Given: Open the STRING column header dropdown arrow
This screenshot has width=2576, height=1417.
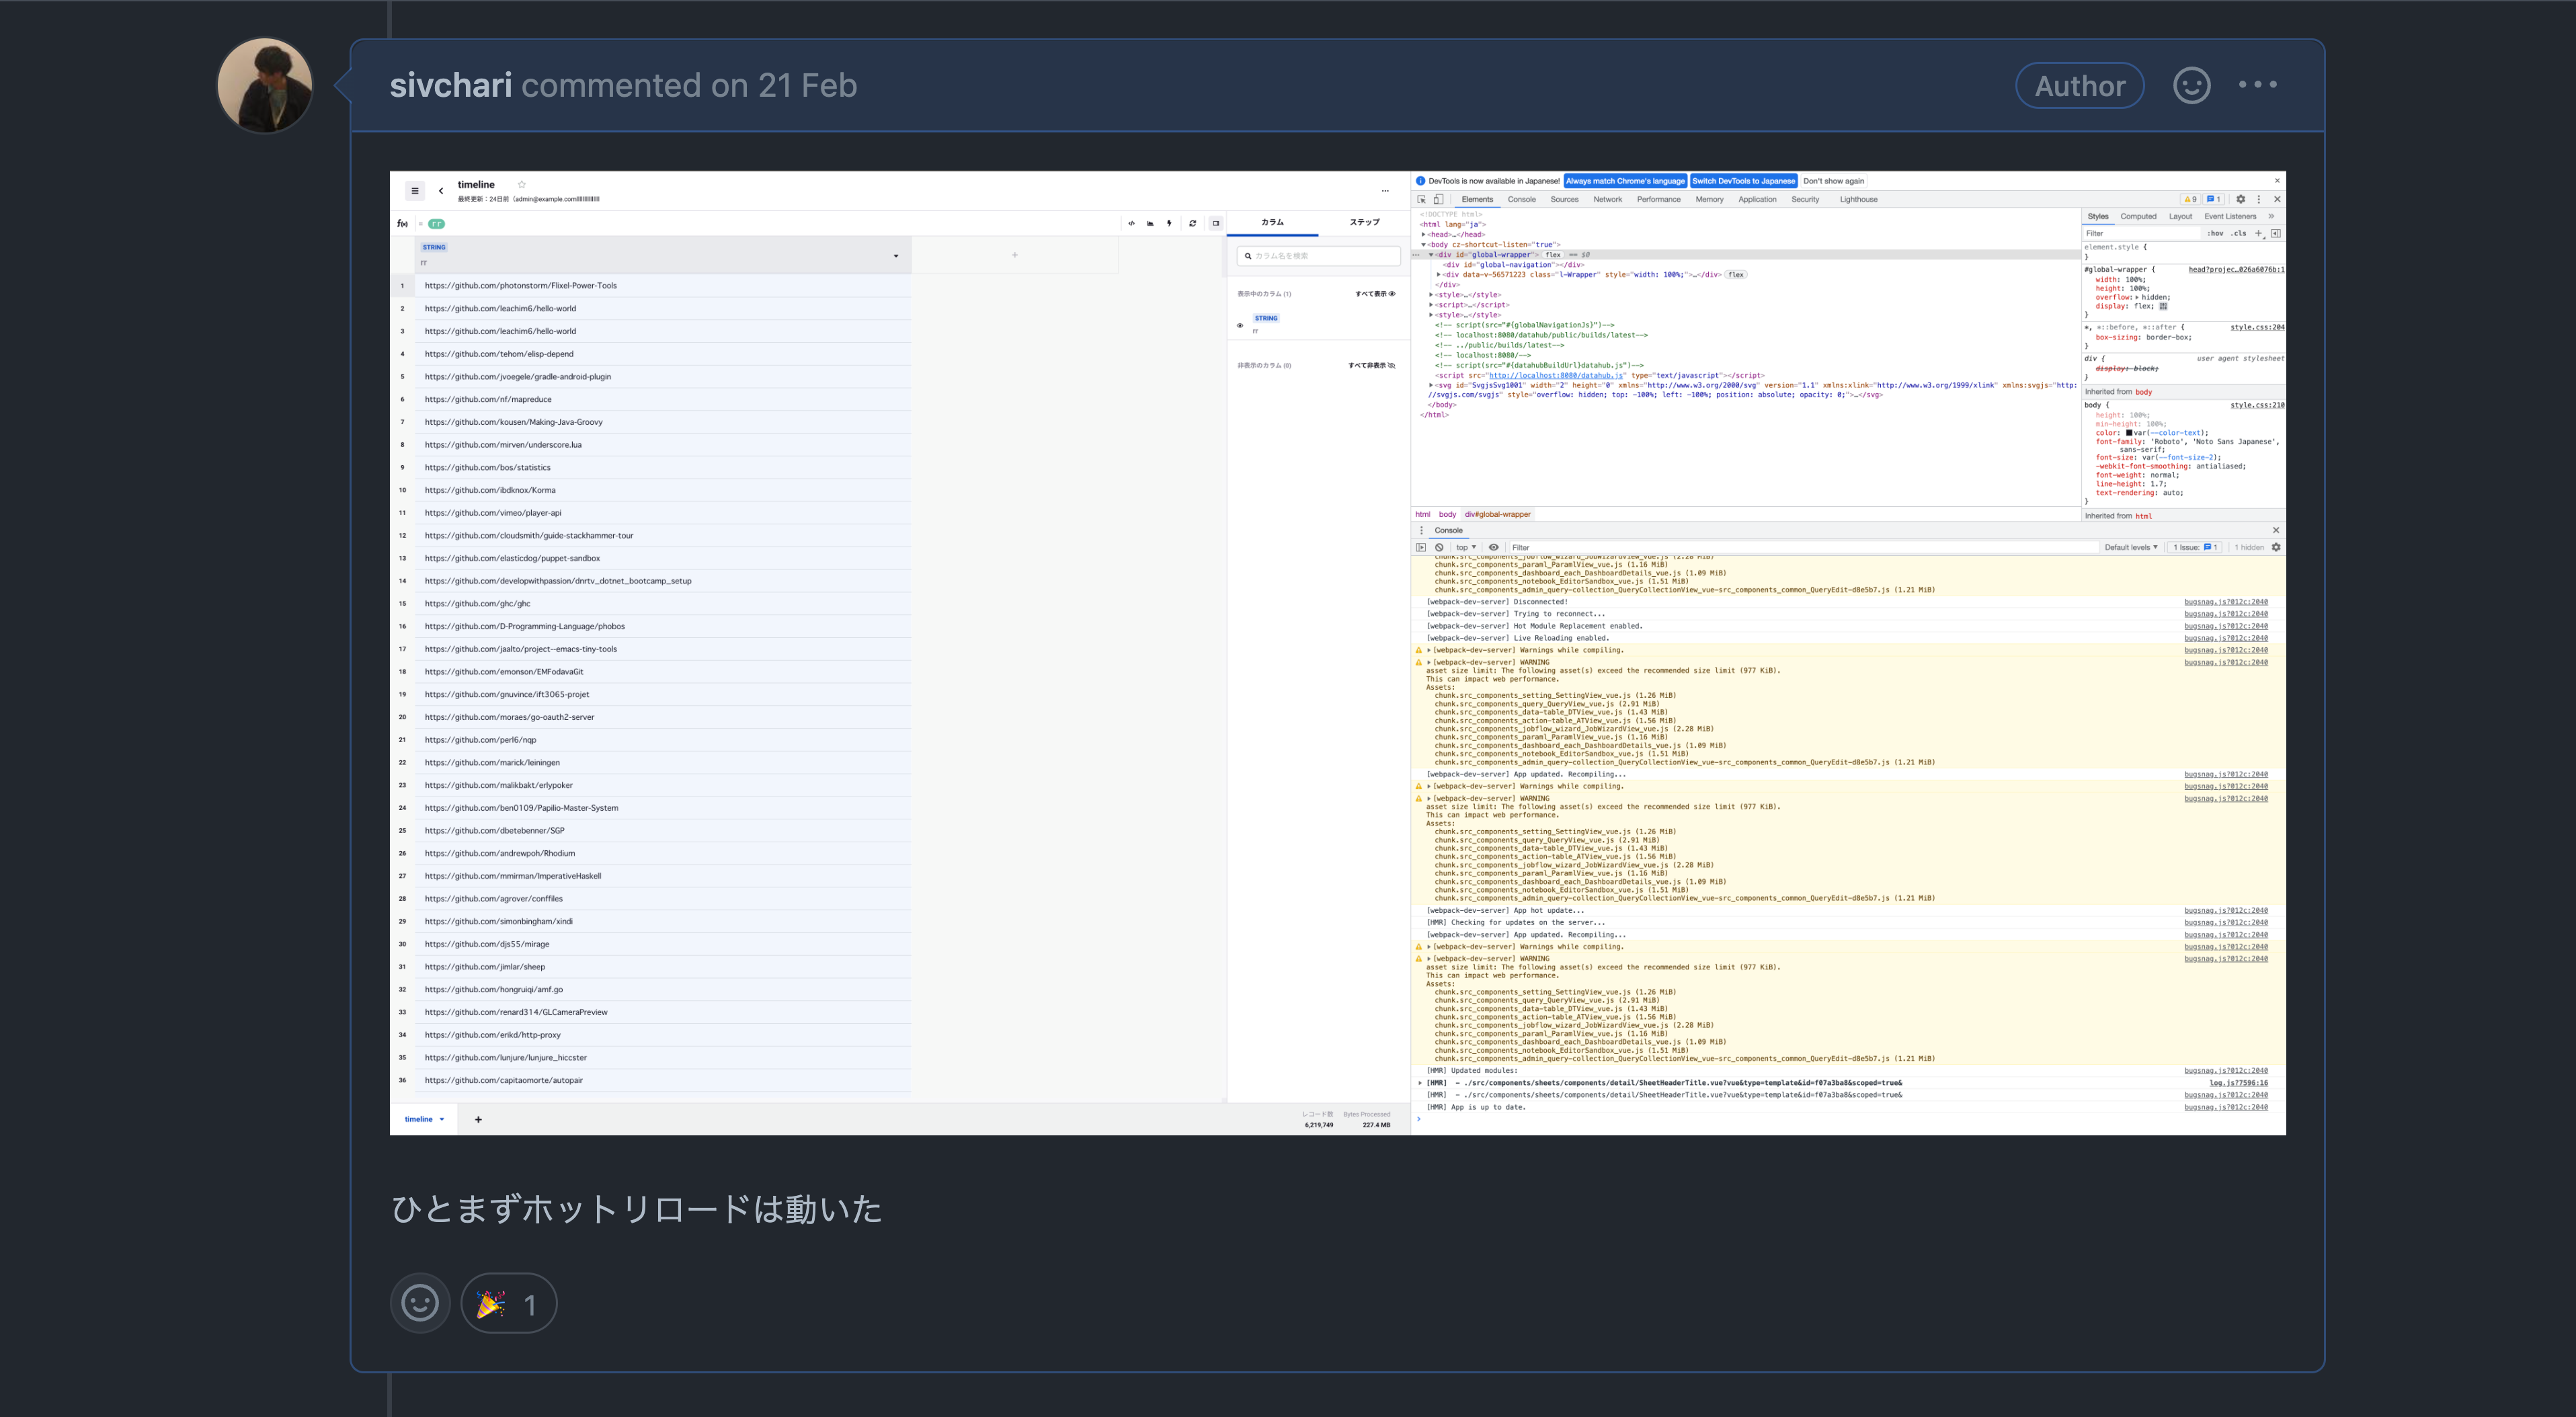Looking at the screenshot, I should [895, 256].
